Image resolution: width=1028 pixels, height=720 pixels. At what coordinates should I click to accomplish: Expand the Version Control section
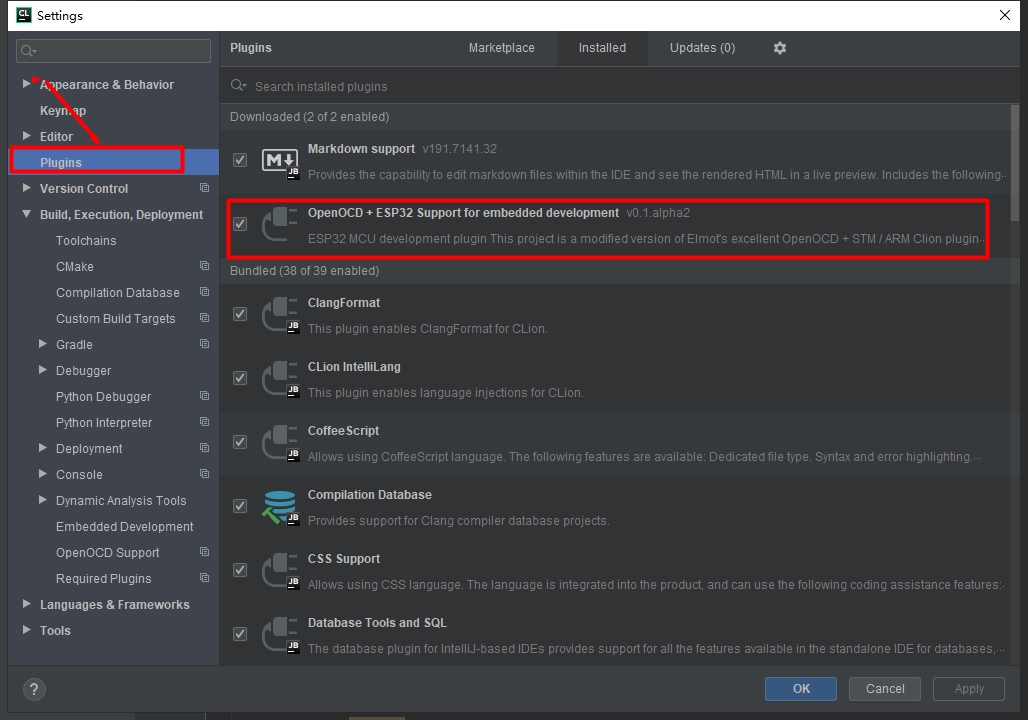(27, 188)
